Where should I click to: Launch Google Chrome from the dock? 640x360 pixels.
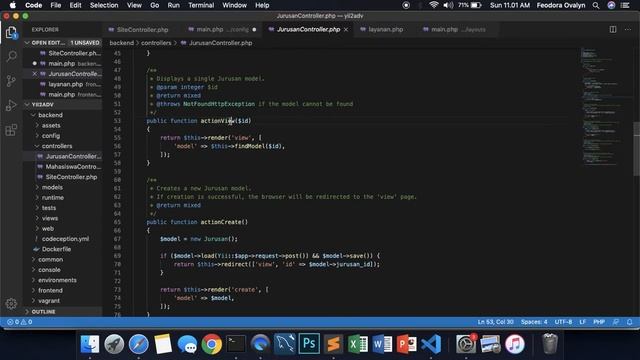pyautogui.click(x=211, y=344)
